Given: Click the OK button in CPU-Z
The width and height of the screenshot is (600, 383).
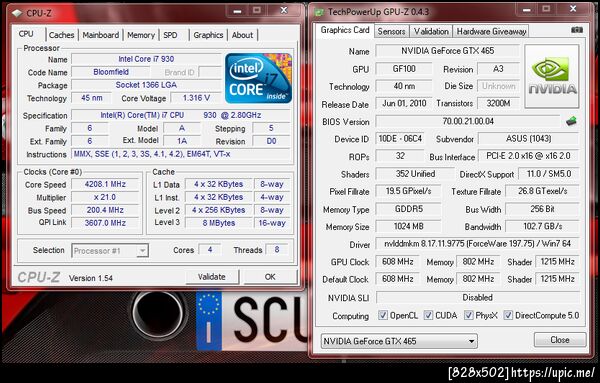Looking at the screenshot, I should (x=270, y=277).
